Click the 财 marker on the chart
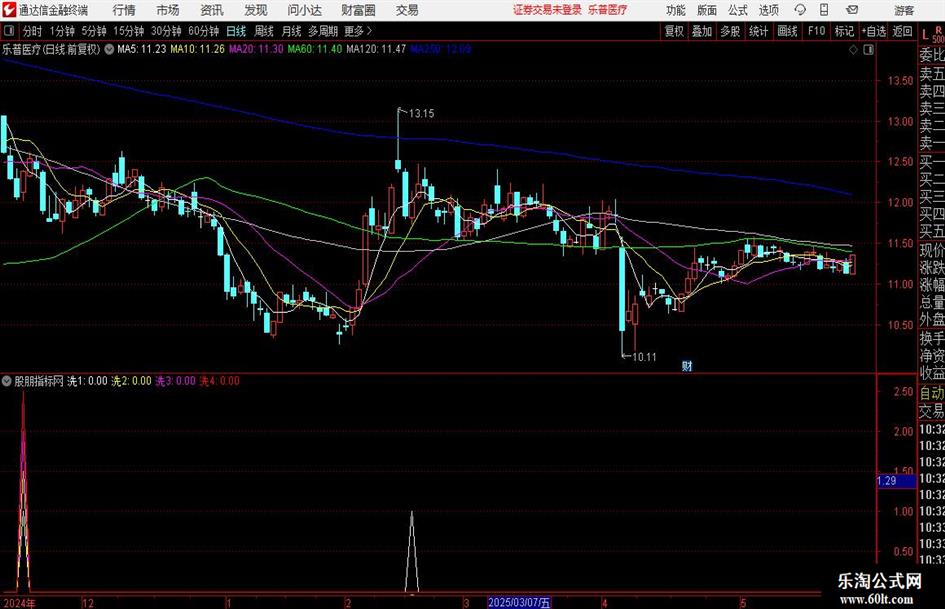Screen dimensions: 945x609 pyautogui.click(x=686, y=365)
